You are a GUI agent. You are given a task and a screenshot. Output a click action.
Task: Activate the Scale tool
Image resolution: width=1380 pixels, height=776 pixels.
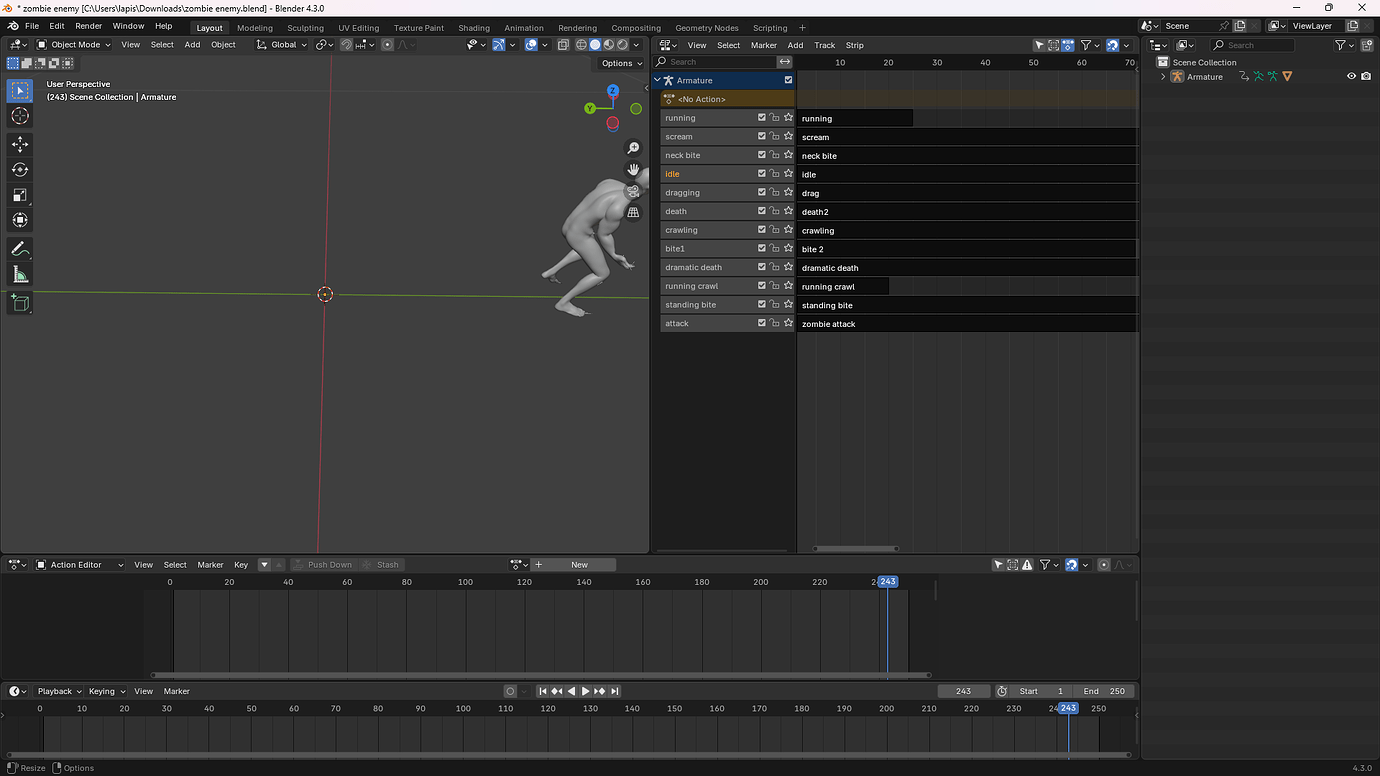click(x=20, y=194)
